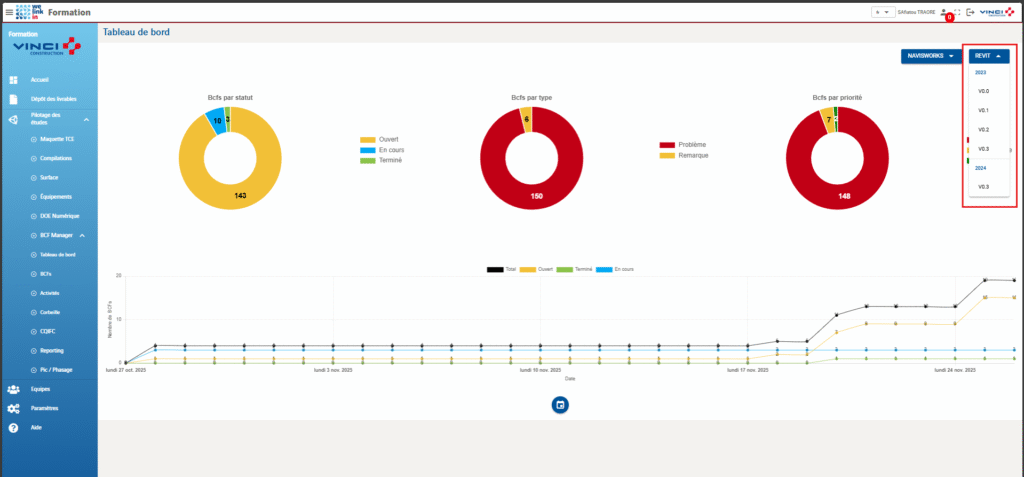This screenshot has width=1024, height=477.
Task: Collapse the REVIT dropdown
Action: coord(989,56)
